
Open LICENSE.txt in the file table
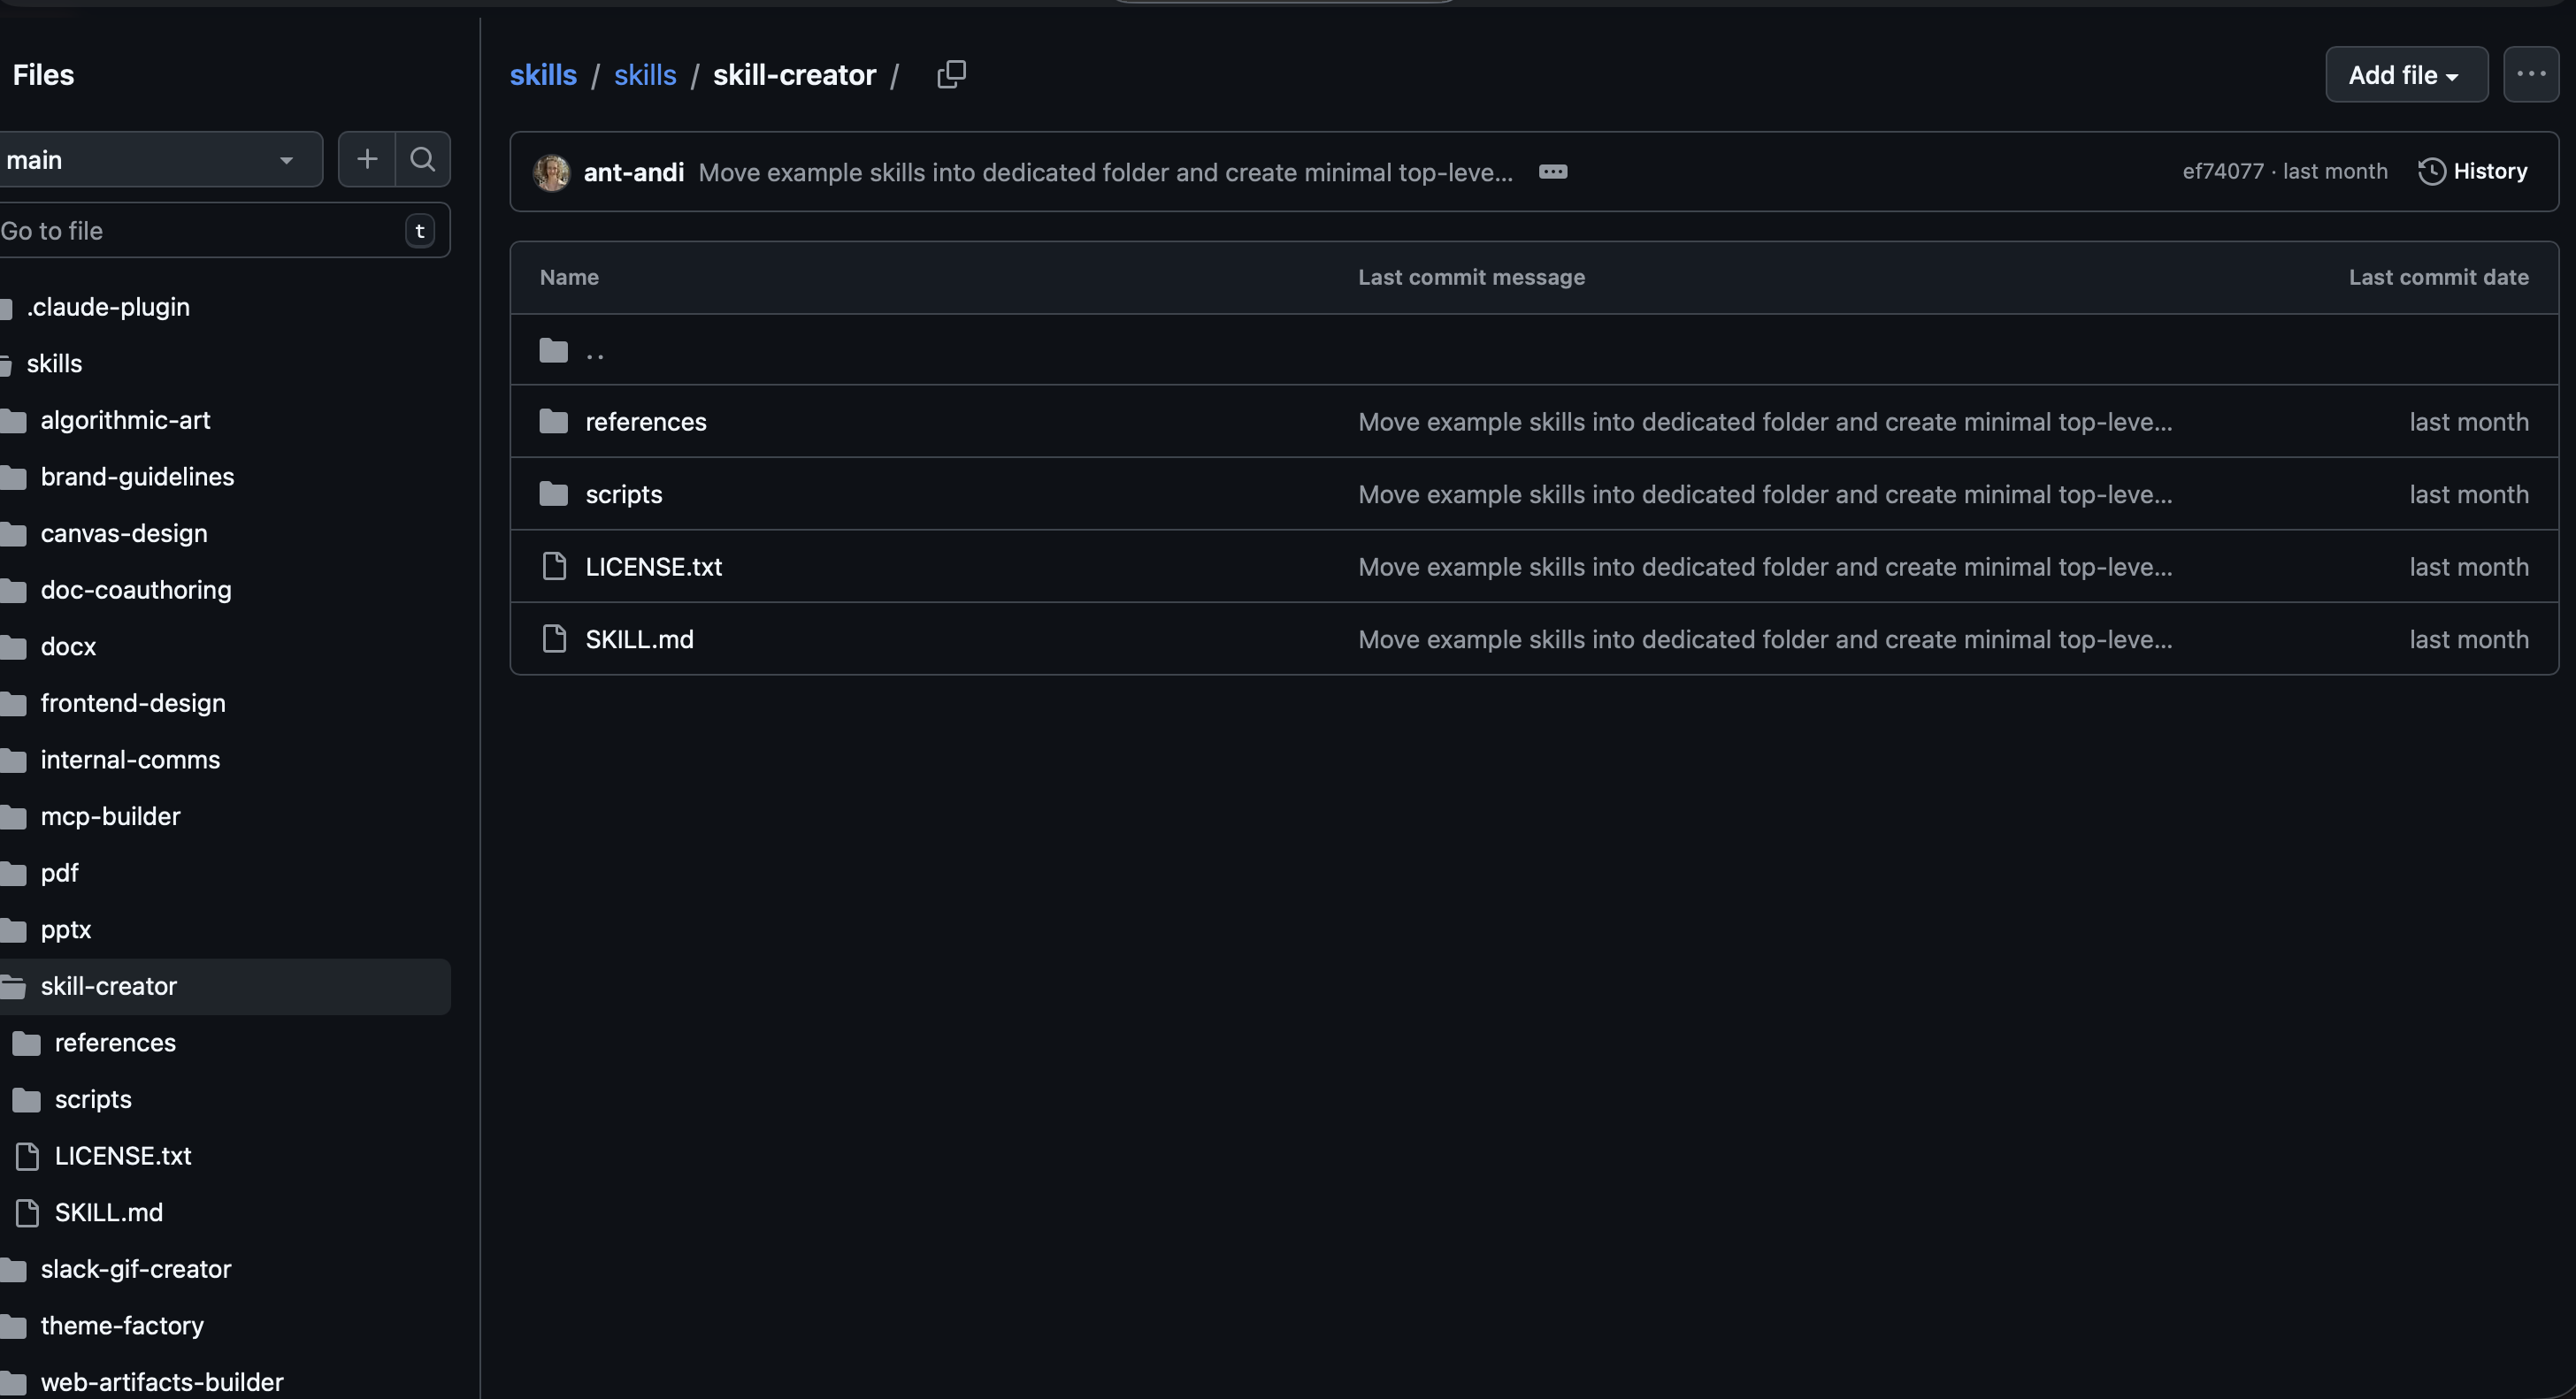point(653,567)
